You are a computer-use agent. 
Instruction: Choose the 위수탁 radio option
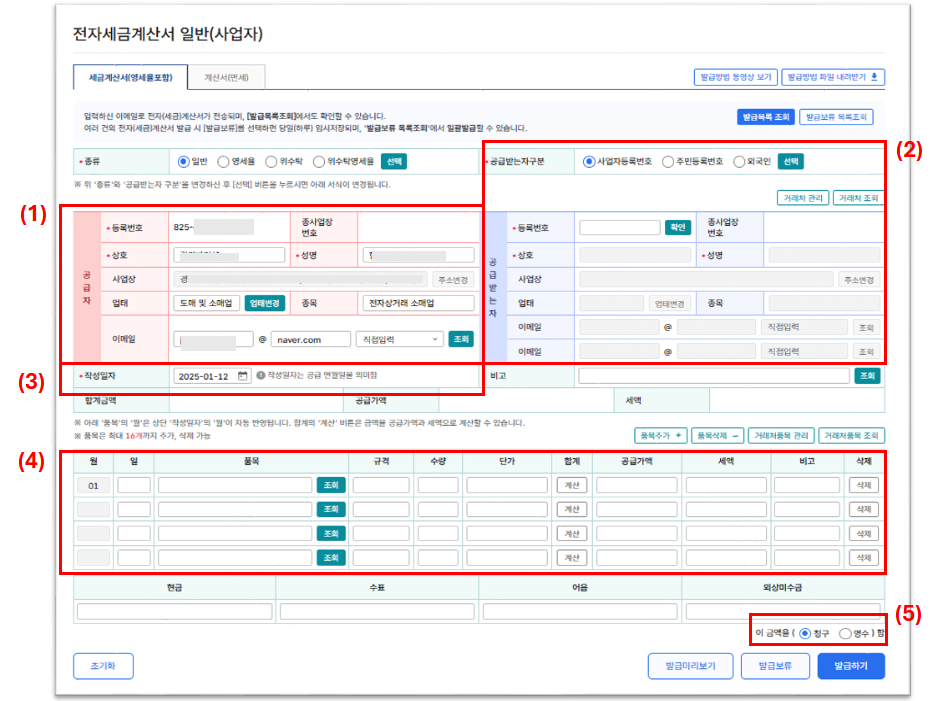(x=271, y=162)
